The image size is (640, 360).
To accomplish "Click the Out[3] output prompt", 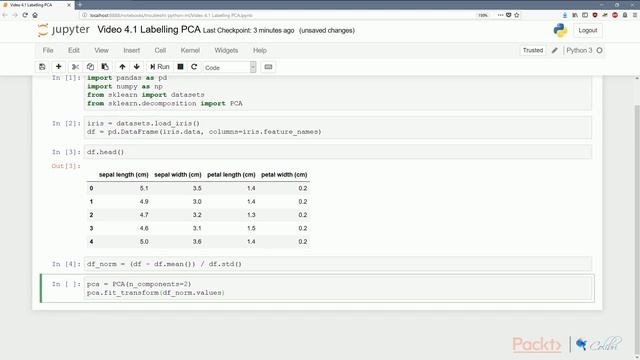I will pyautogui.click(x=66, y=166).
